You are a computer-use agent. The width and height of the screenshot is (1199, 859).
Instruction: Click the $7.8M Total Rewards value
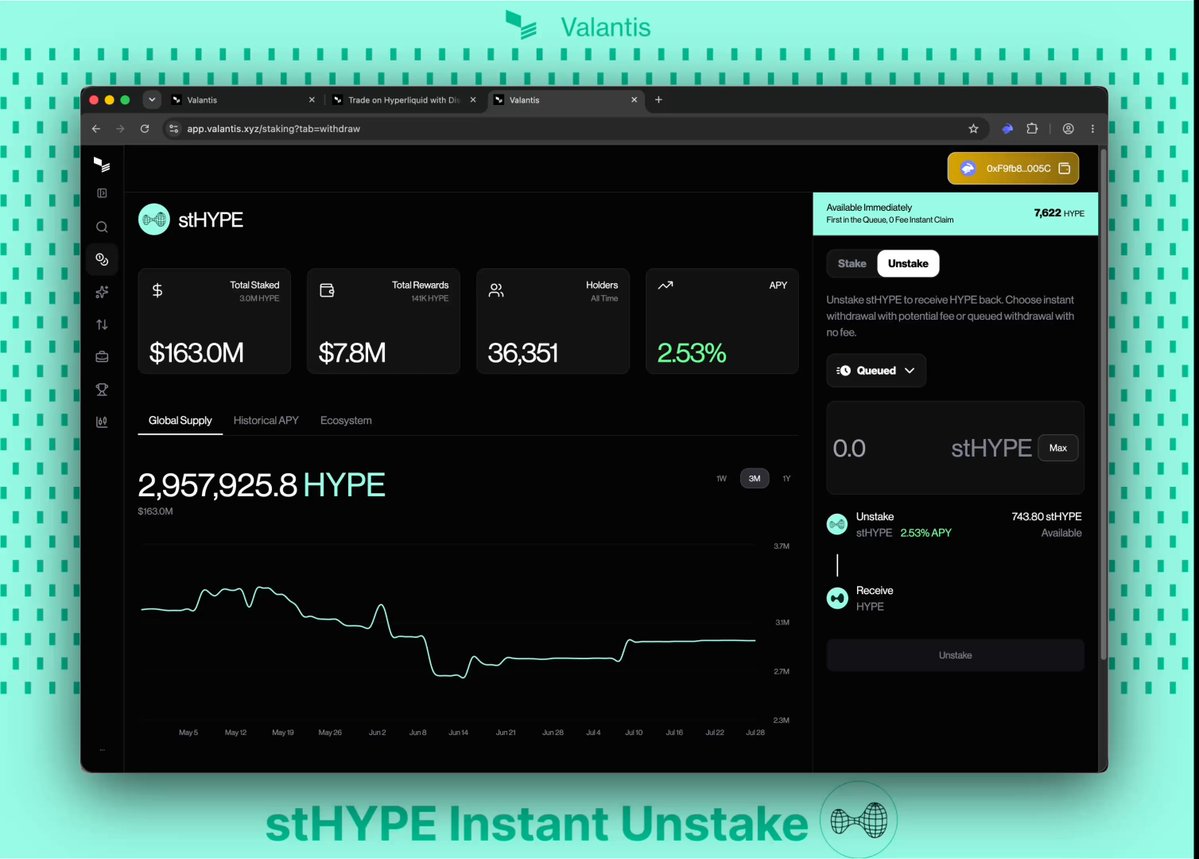(352, 353)
